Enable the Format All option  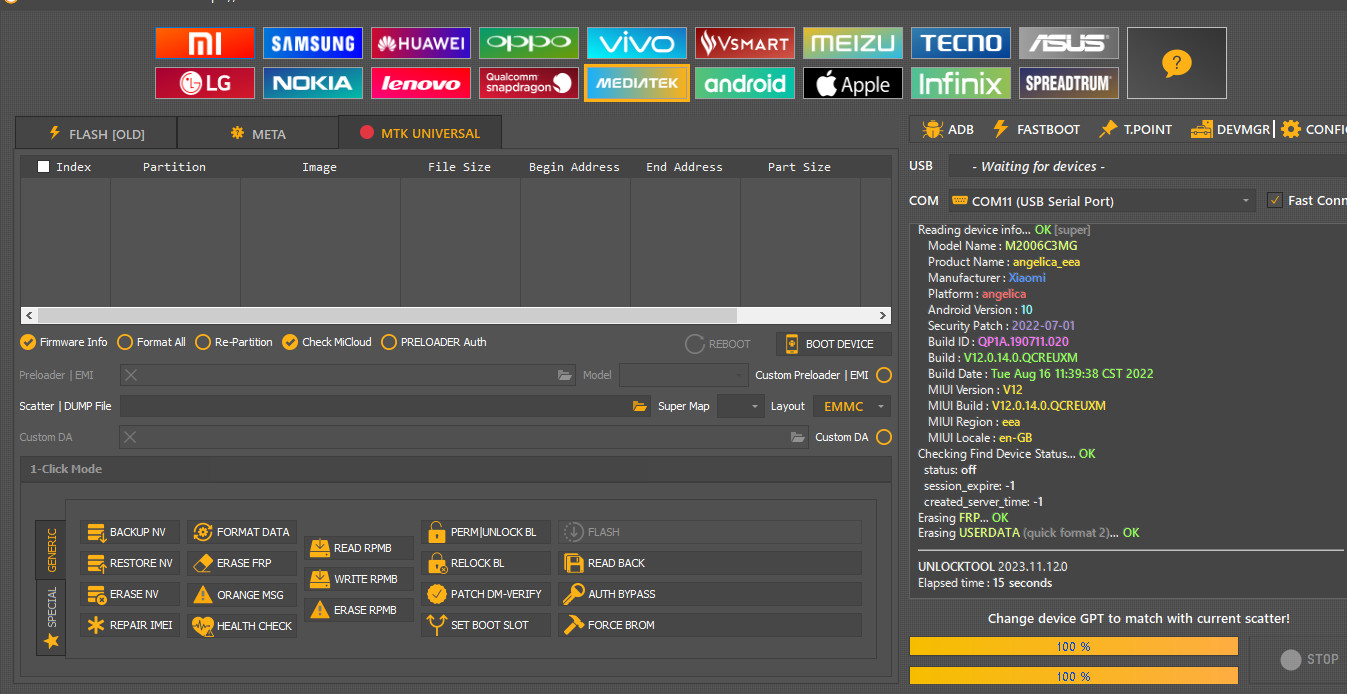[x=125, y=342]
